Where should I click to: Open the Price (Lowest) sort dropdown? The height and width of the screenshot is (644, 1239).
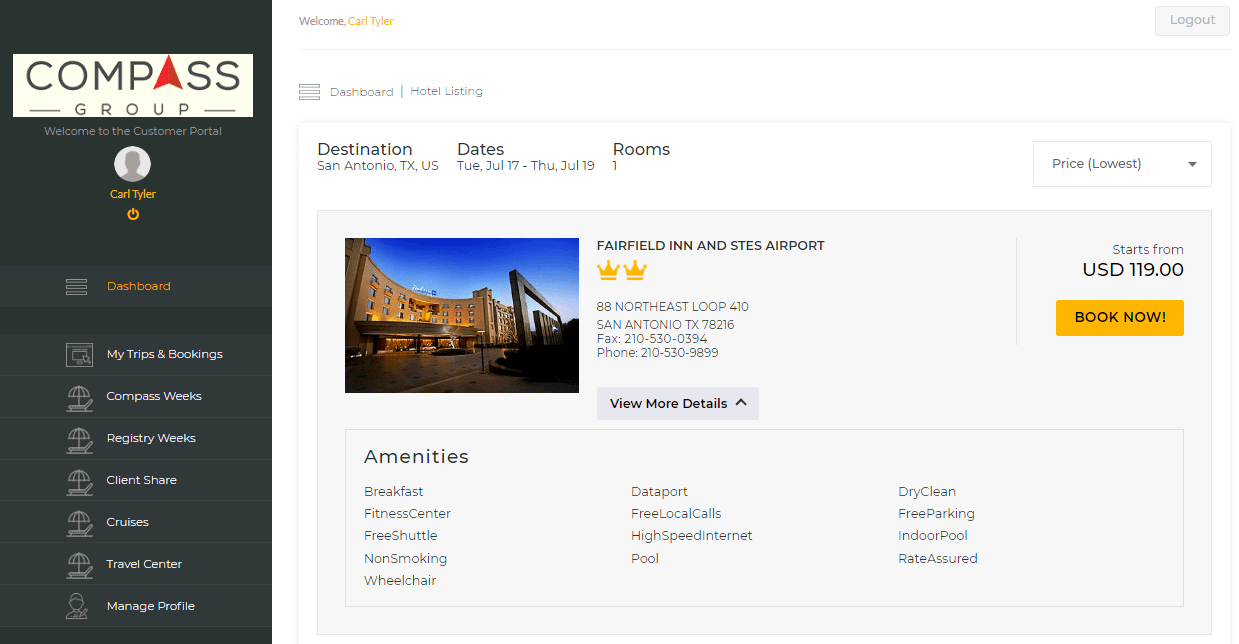(x=1121, y=164)
